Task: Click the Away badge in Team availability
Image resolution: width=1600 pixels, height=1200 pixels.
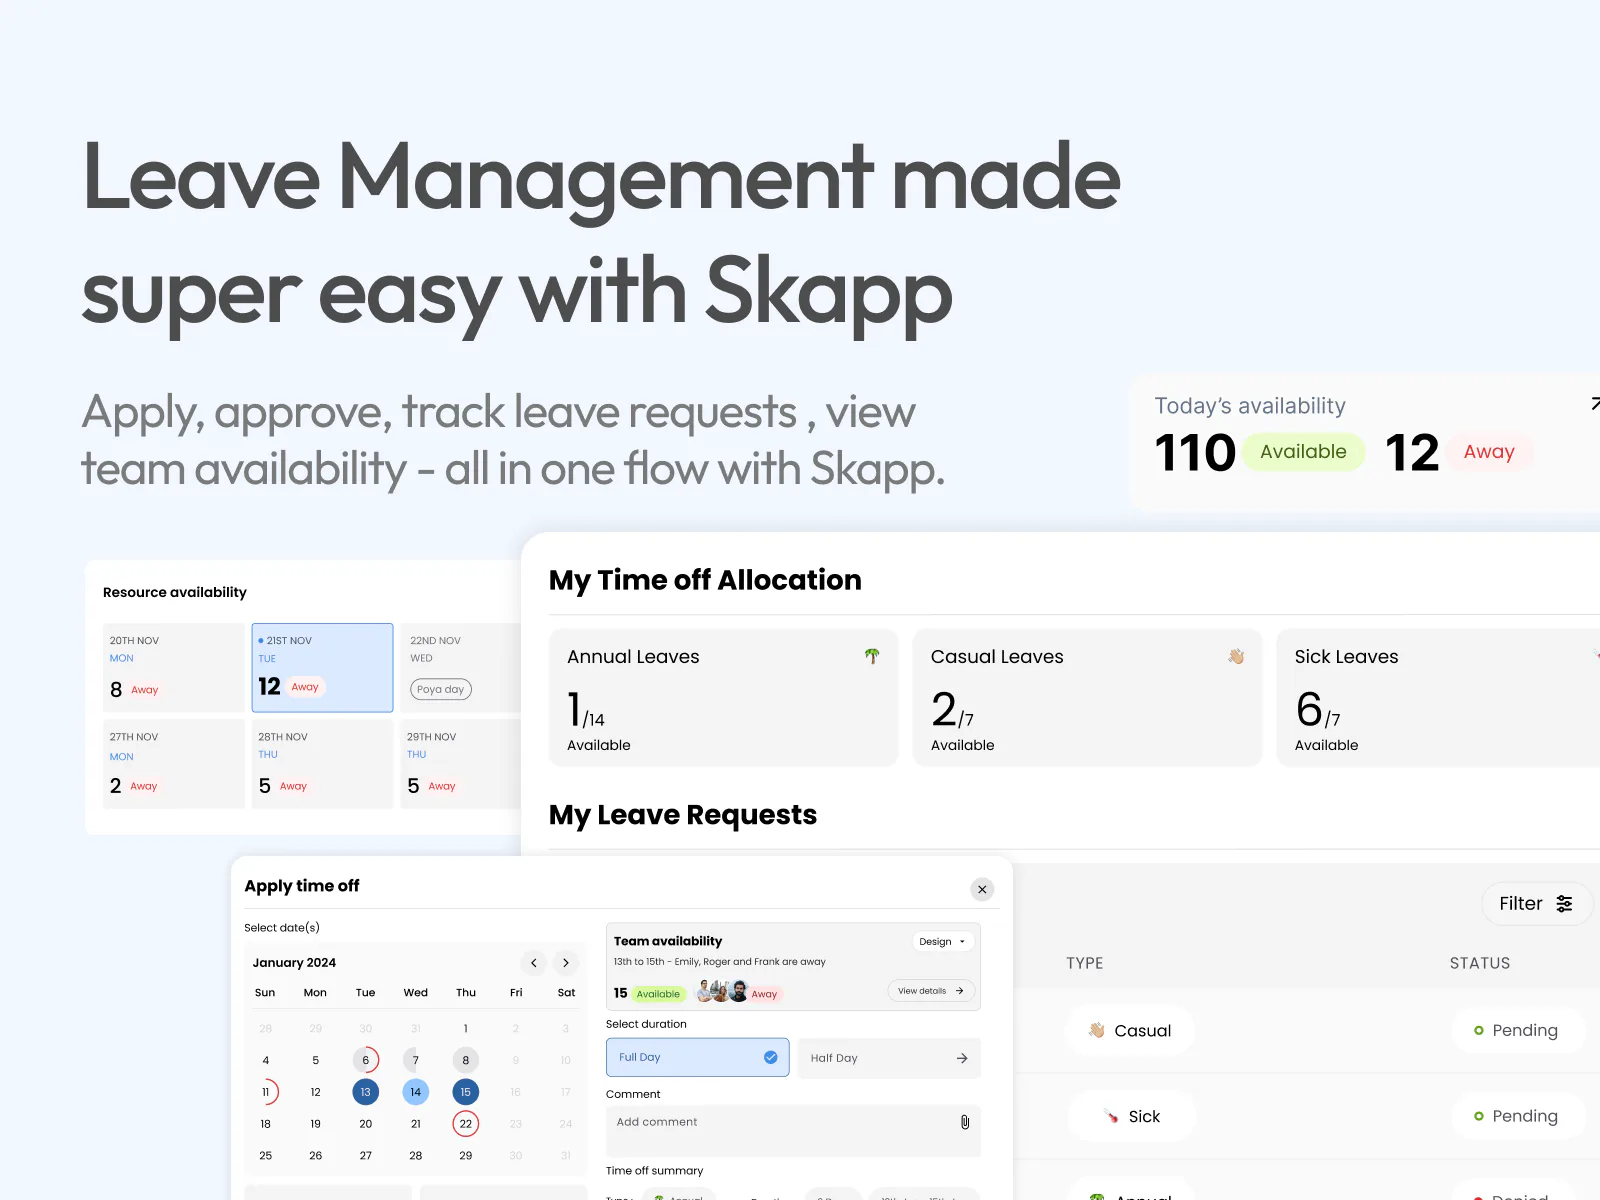Action: tap(764, 994)
